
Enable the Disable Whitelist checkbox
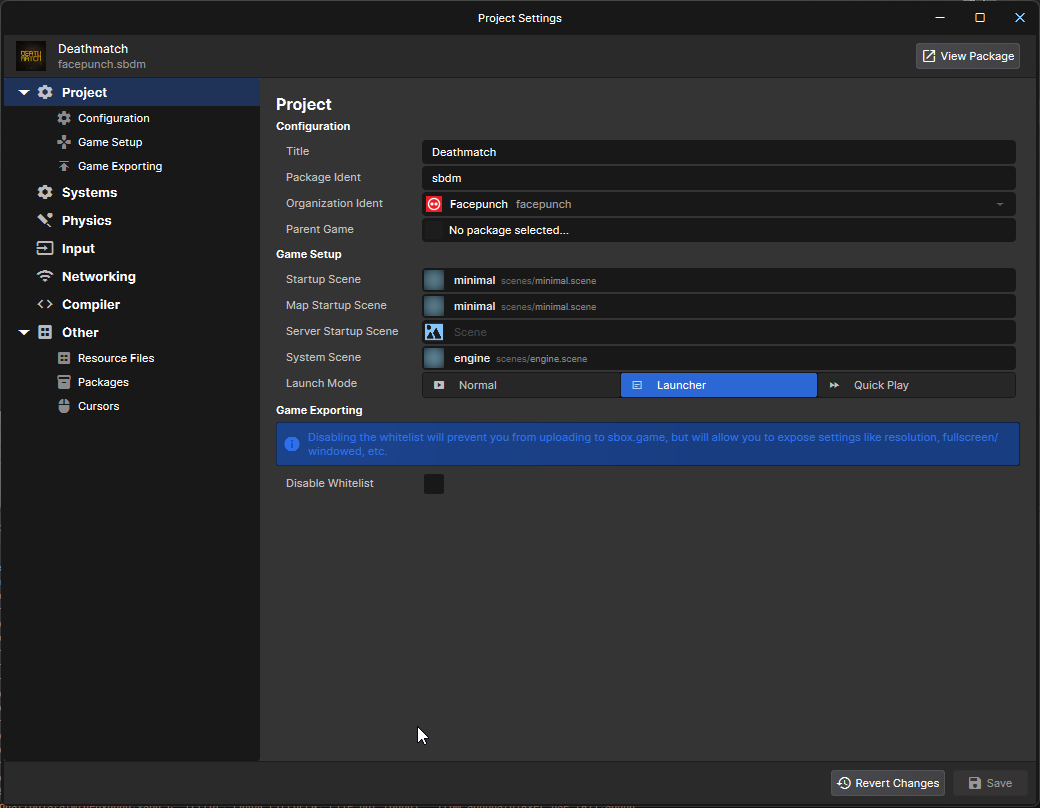click(x=434, y=484)
